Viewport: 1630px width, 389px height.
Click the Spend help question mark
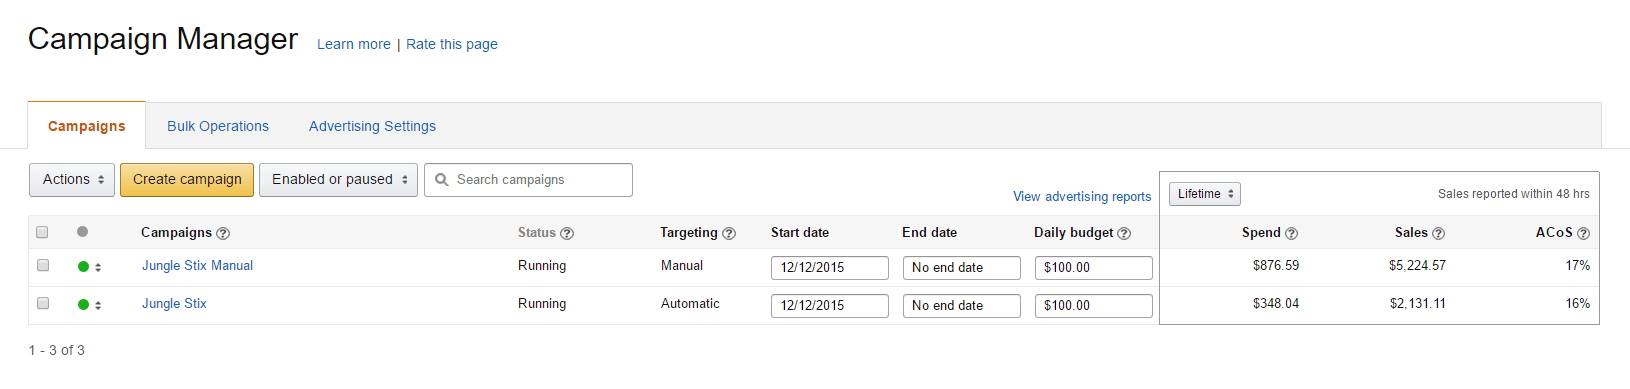point(1291,233)
